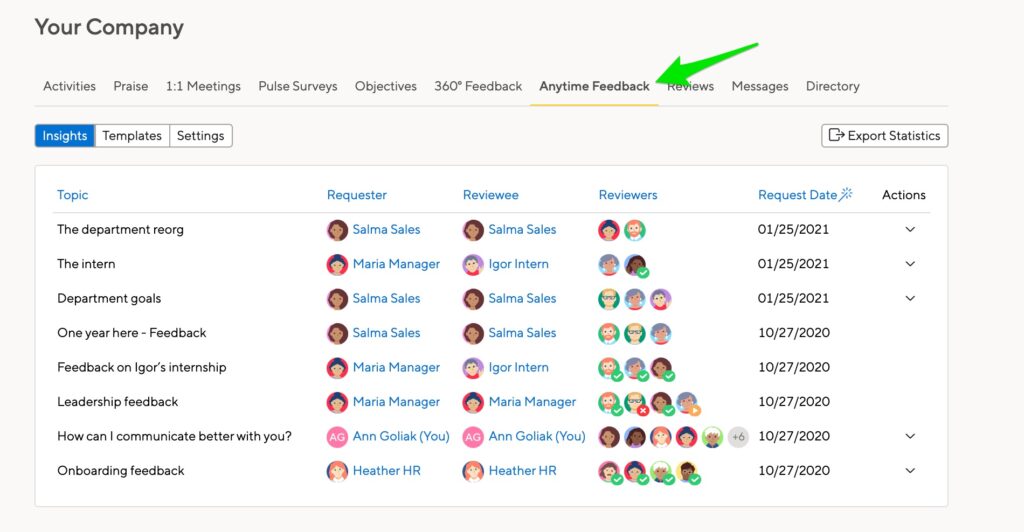Click first reviewer avatar in Igor's internship row
The height and width of the screenshot is (532, 1024).
[609, 368]
